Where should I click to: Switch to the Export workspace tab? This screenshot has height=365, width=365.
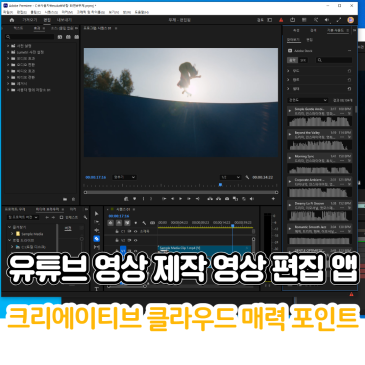[64, 20]
